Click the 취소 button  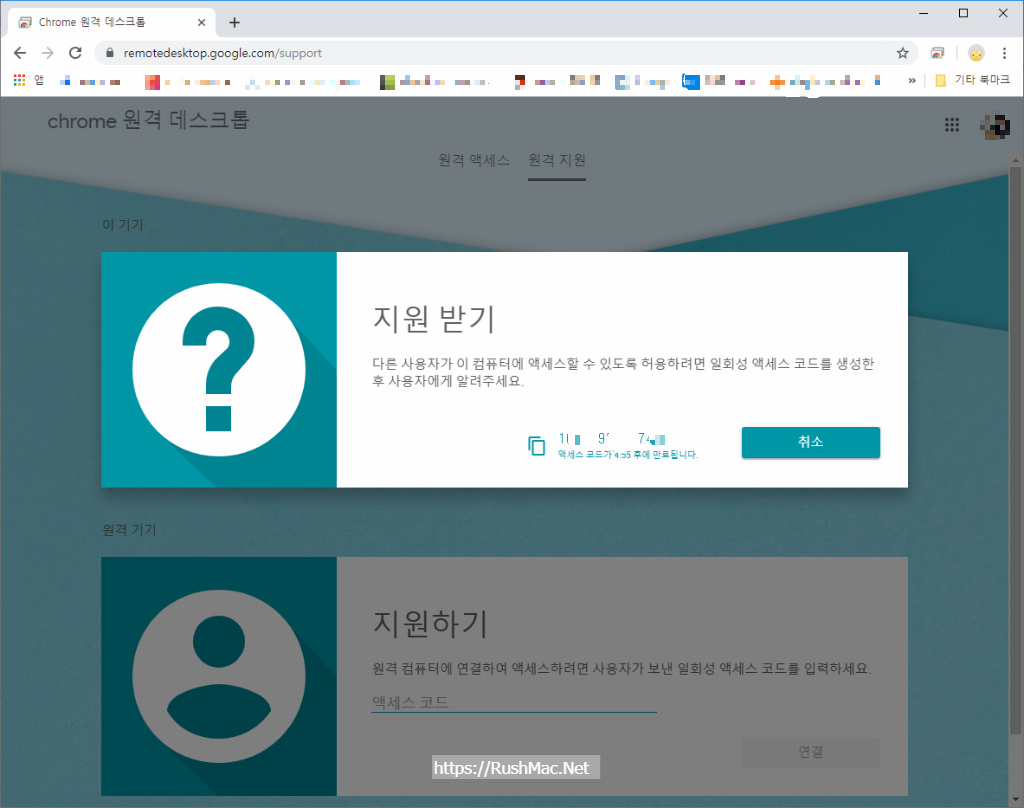[x=810, y=442]
